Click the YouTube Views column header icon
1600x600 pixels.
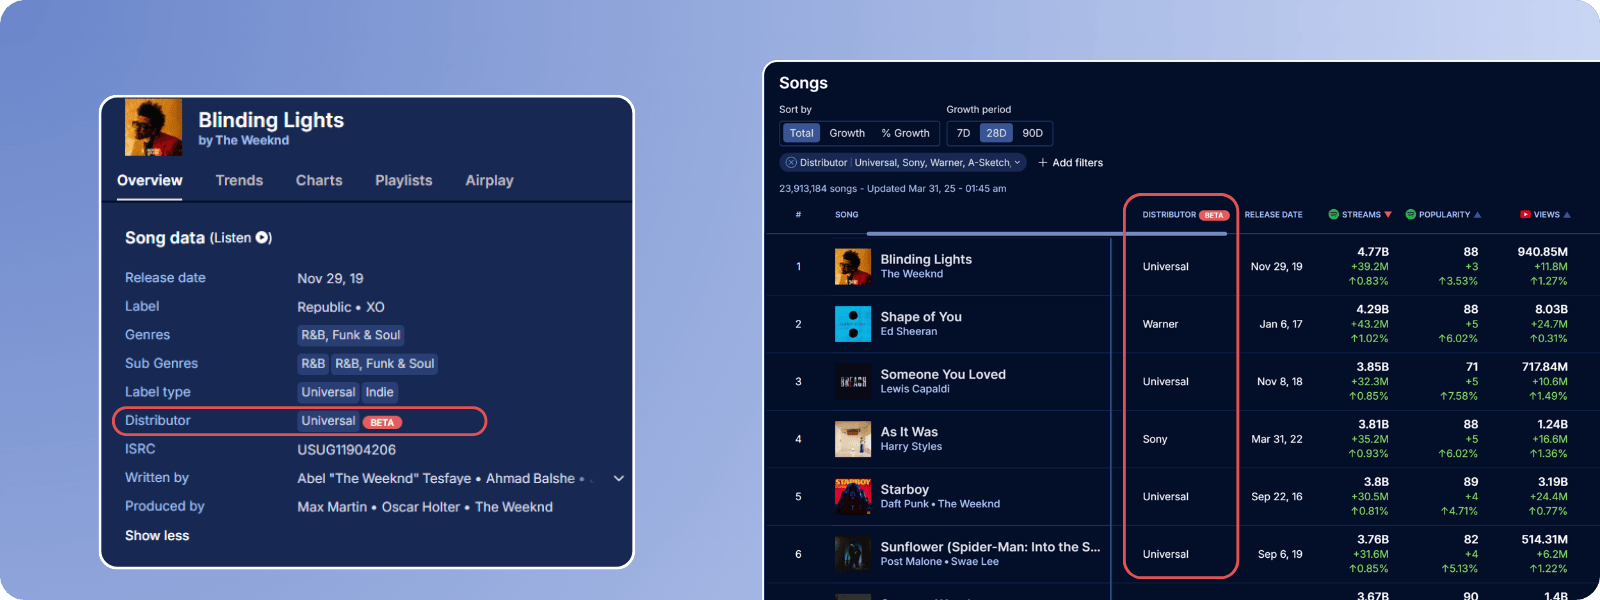tap(1525, 215)
